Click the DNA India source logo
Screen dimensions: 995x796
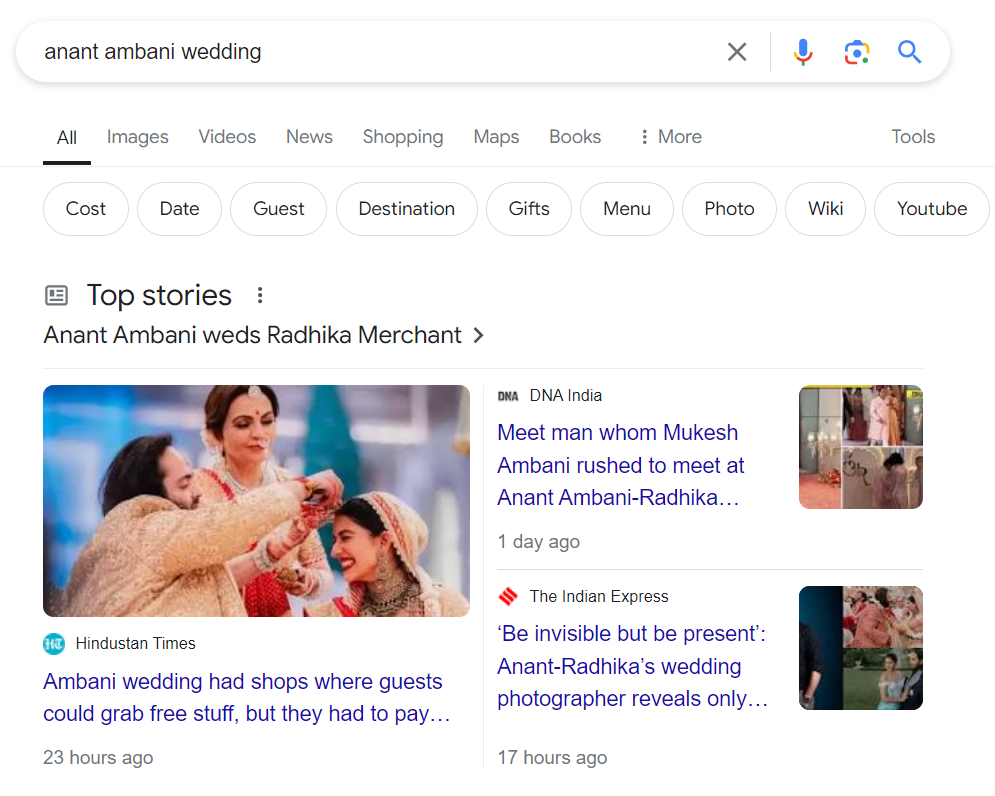coord(508,396)
